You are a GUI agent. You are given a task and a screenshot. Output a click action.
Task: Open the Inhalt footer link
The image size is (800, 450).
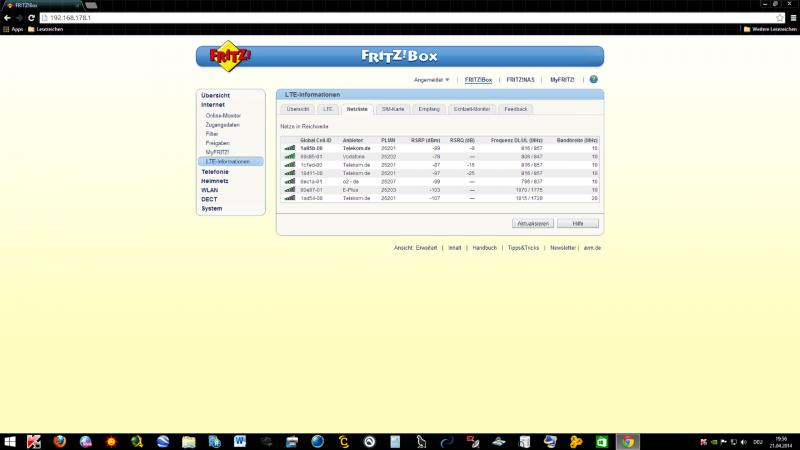(x=455, y=248)
